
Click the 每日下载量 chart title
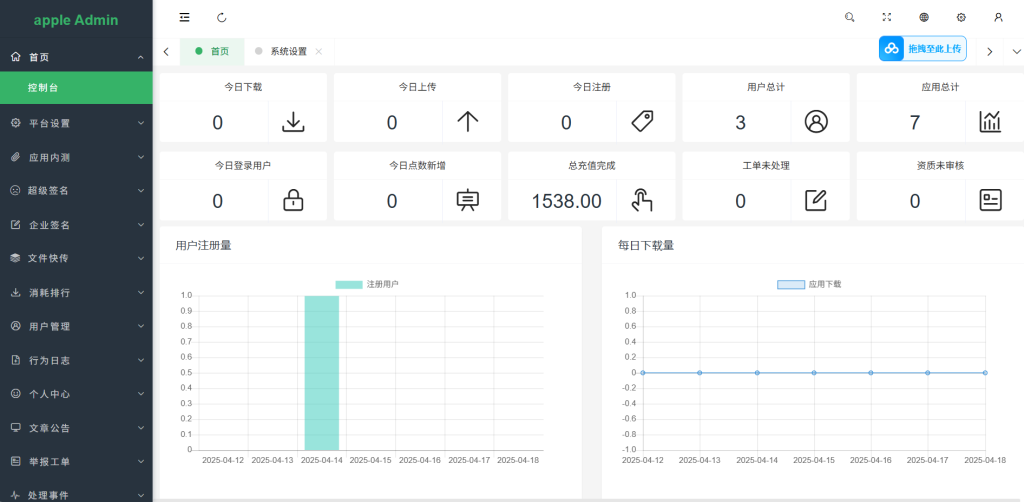click(x=646, y=245)
